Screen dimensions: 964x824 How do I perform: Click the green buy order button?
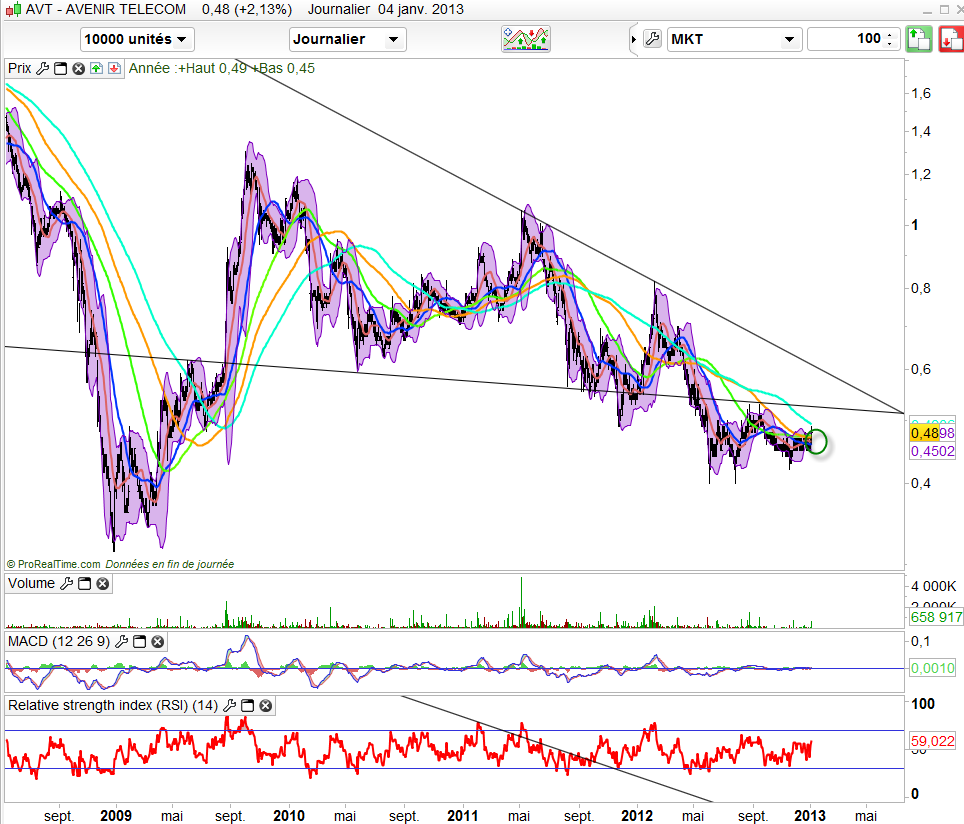[919, 39]
